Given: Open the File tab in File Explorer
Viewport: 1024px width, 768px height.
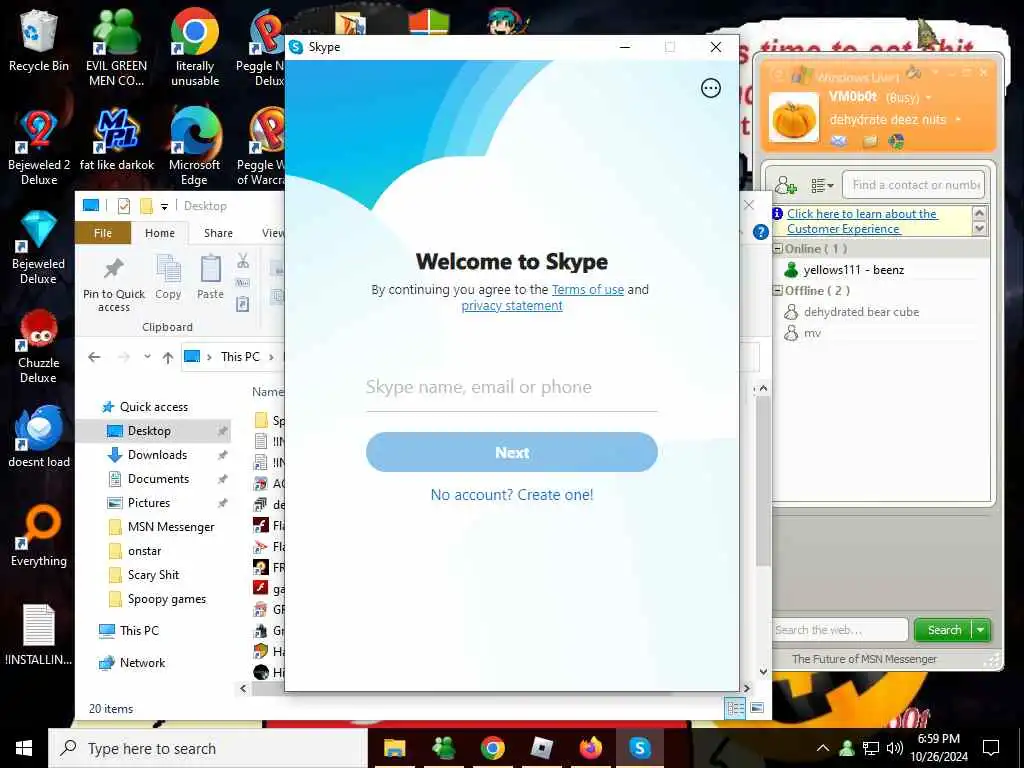Looking at the screenshot, I should pos(103,233).
